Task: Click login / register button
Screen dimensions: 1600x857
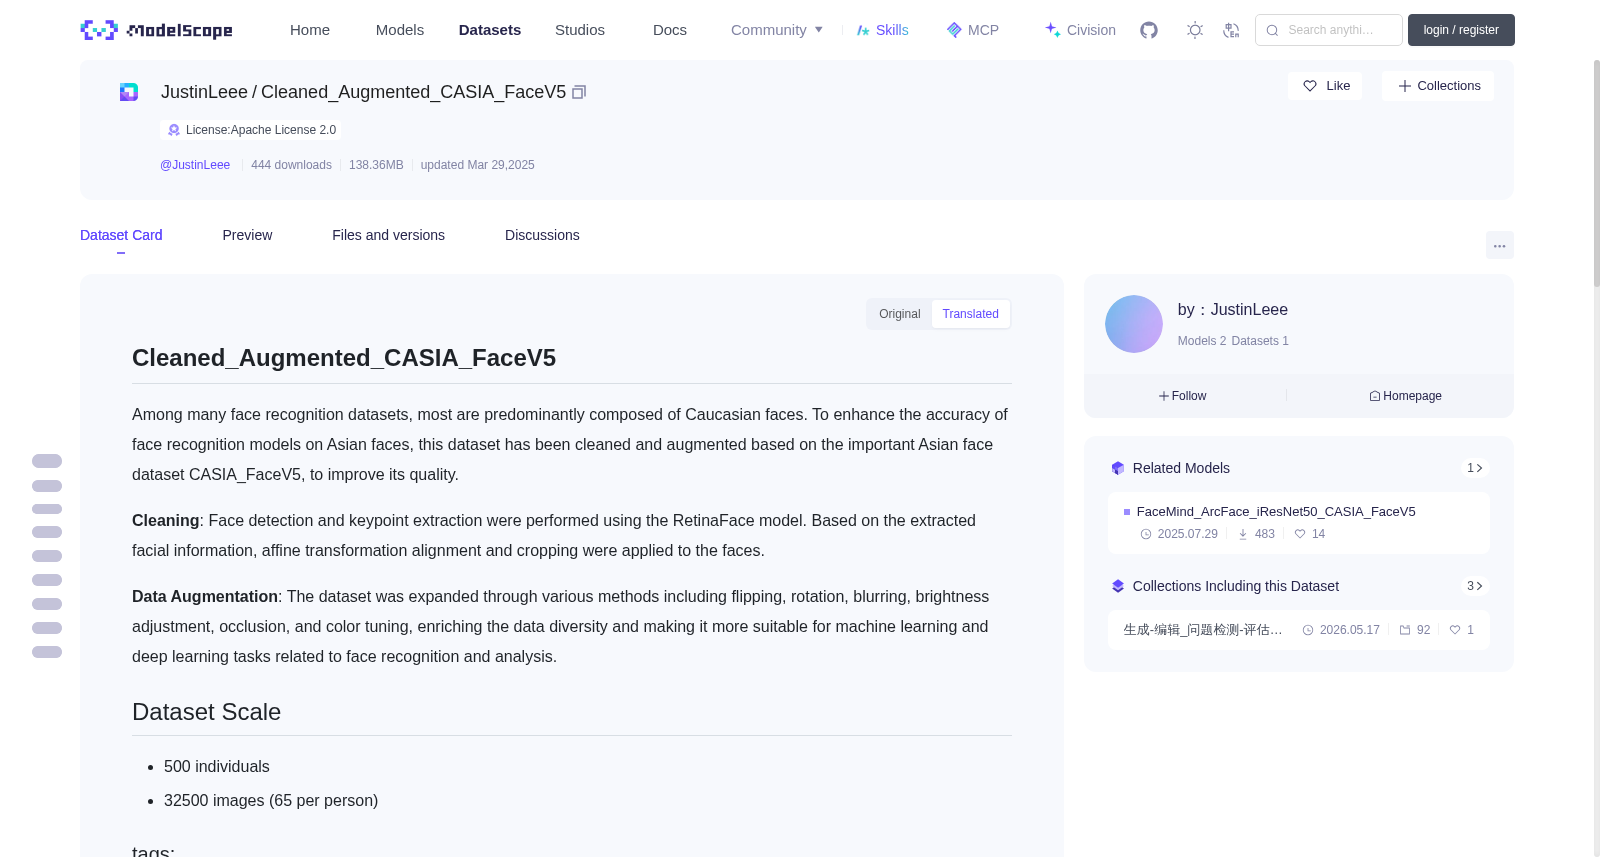Action: [1461, 30]
